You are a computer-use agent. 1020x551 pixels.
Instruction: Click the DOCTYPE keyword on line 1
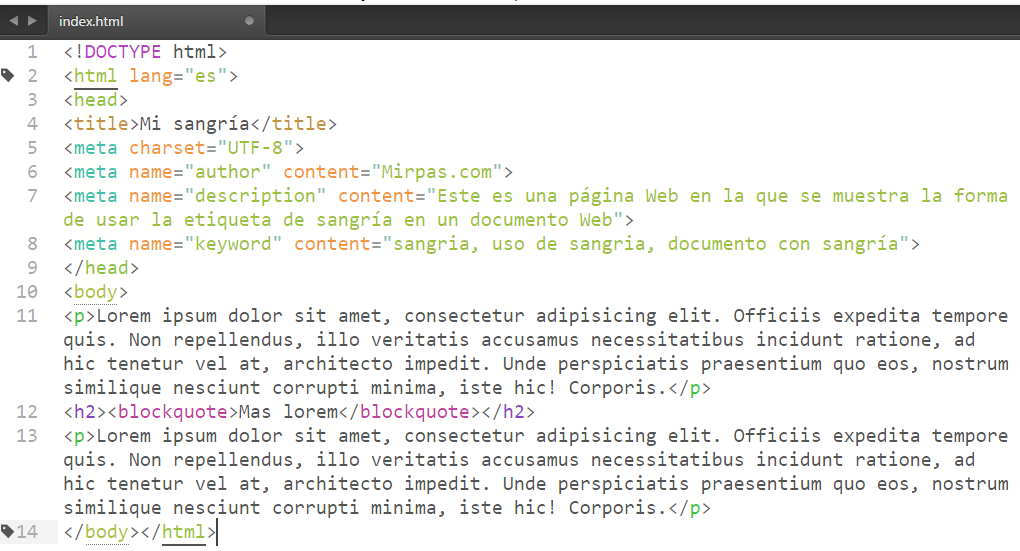123,52
